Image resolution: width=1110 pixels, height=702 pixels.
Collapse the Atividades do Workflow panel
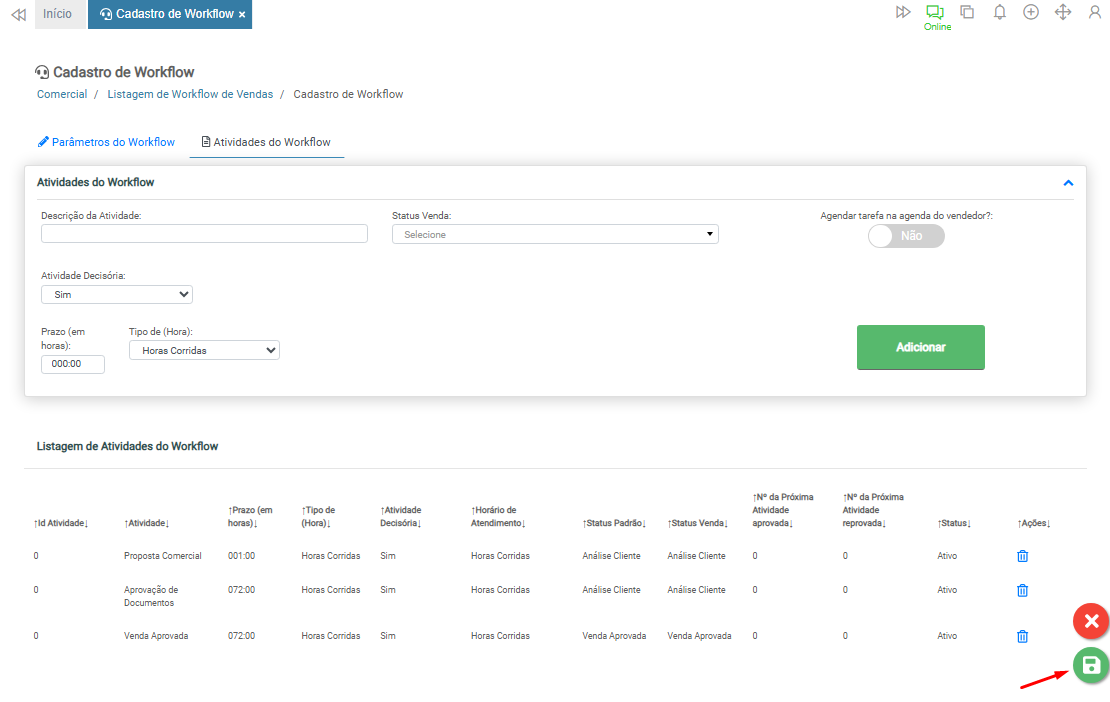pyautogui.click(x=1068, y=183)
